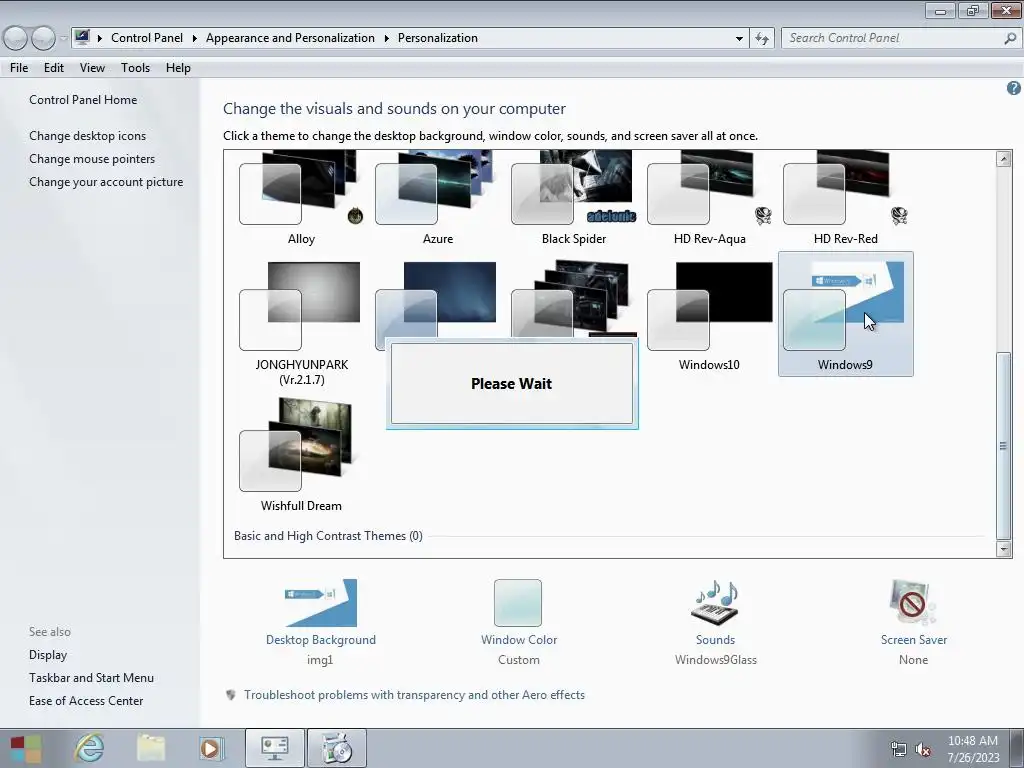Open Ease of Access Center link

click(86, 701)
